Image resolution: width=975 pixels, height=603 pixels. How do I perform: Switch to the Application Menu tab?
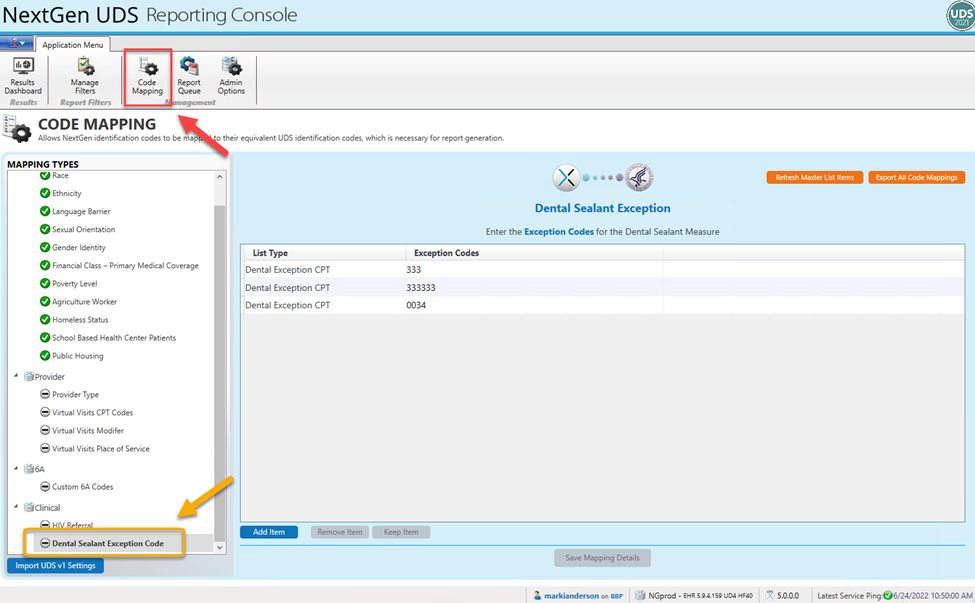(x=73, y=45)
